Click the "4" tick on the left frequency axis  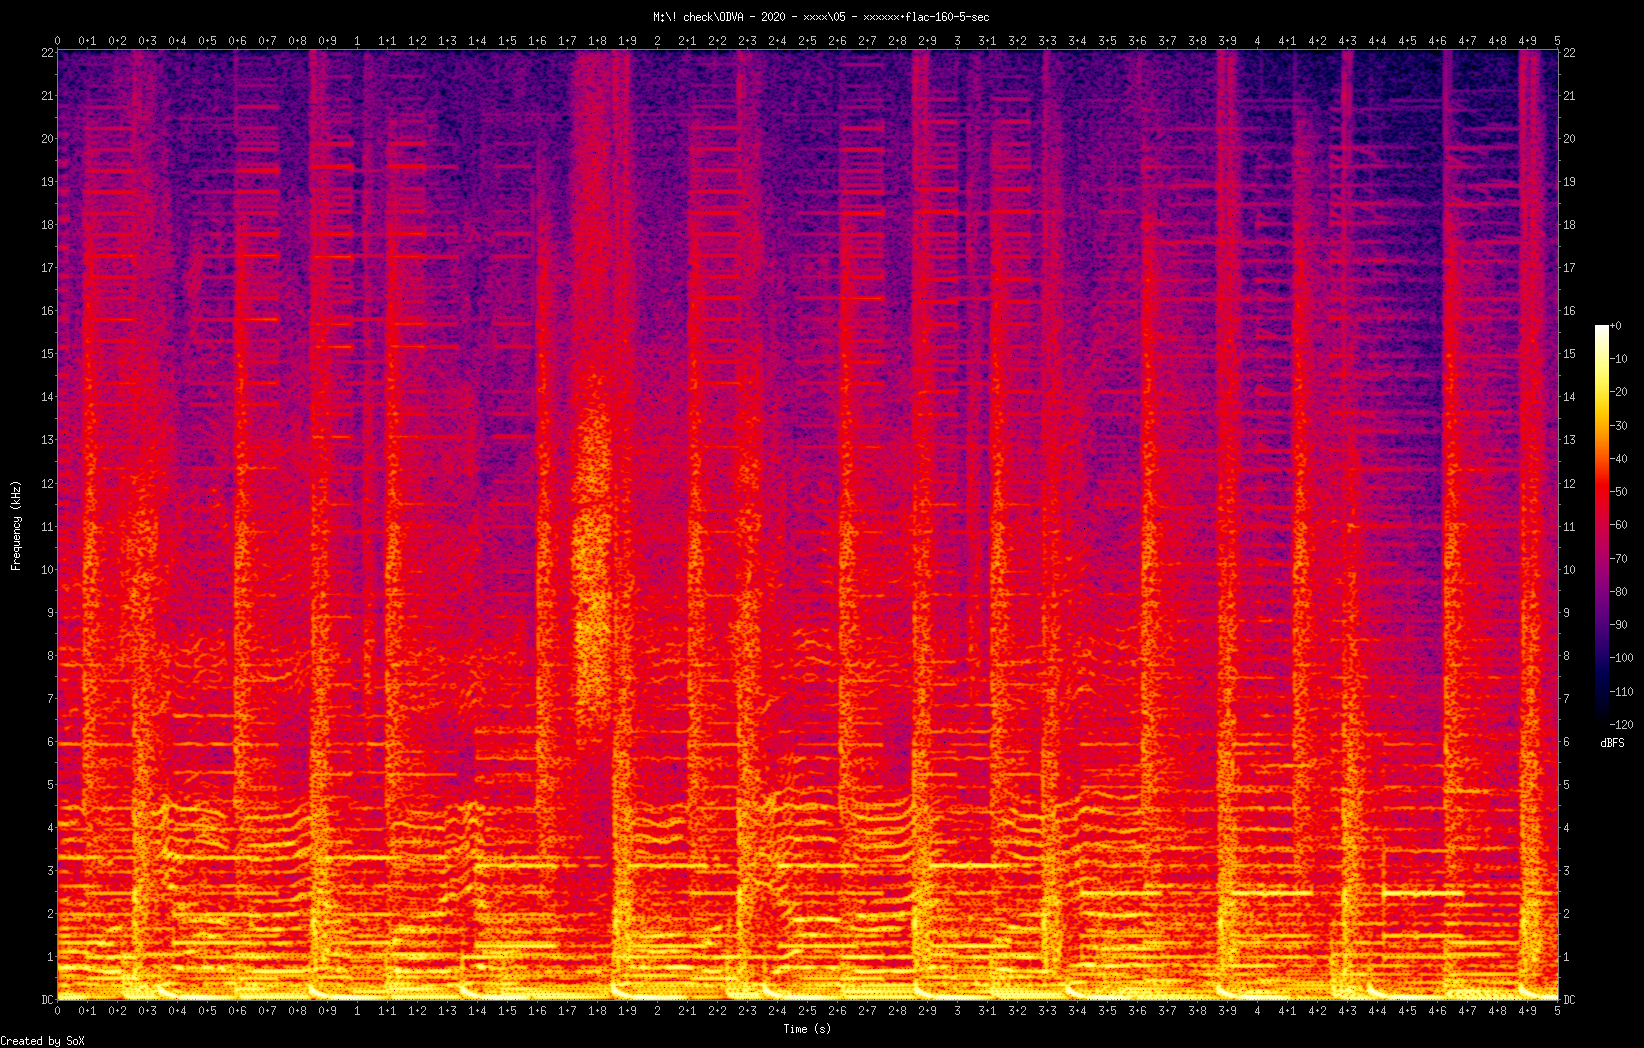50,828
